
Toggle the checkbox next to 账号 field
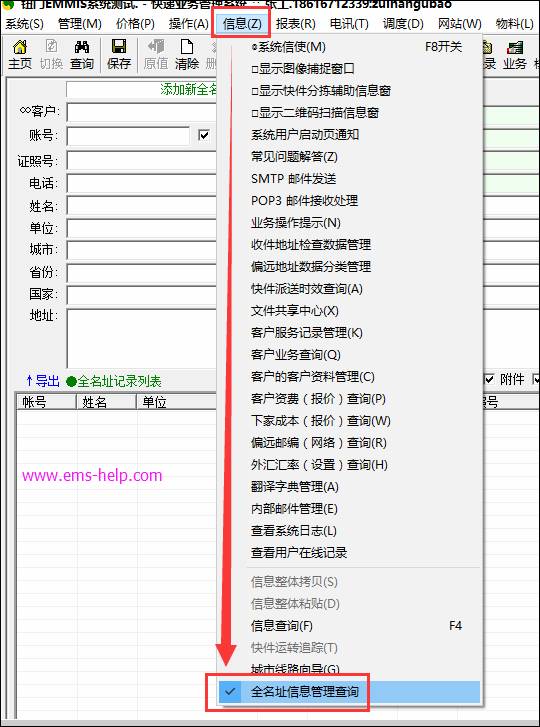pyautogui.click(x=203, y=135)
